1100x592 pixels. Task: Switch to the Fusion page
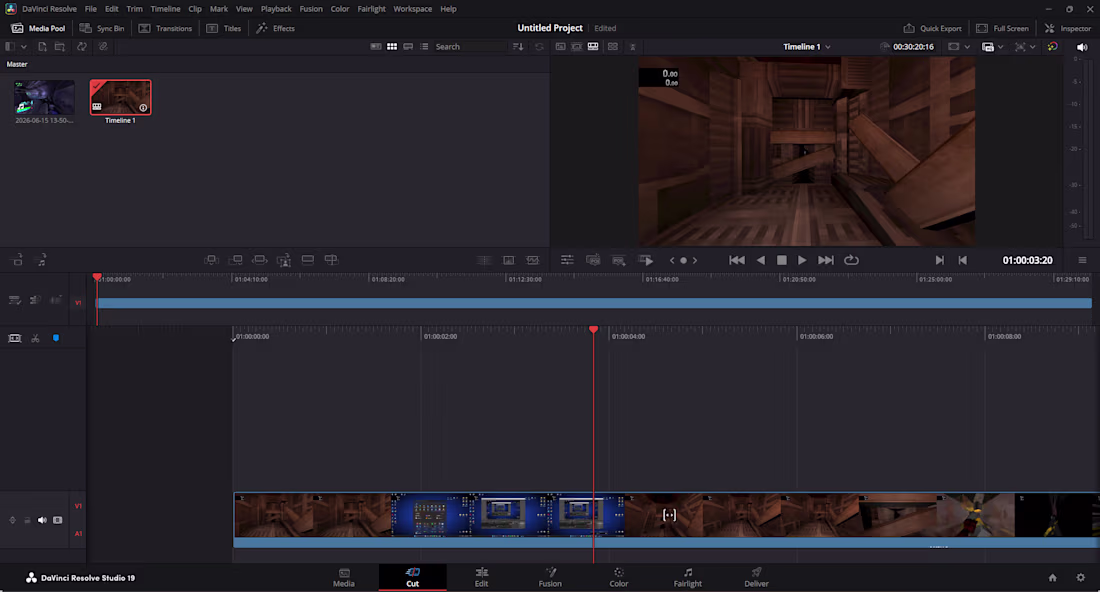tap(550, 577)
